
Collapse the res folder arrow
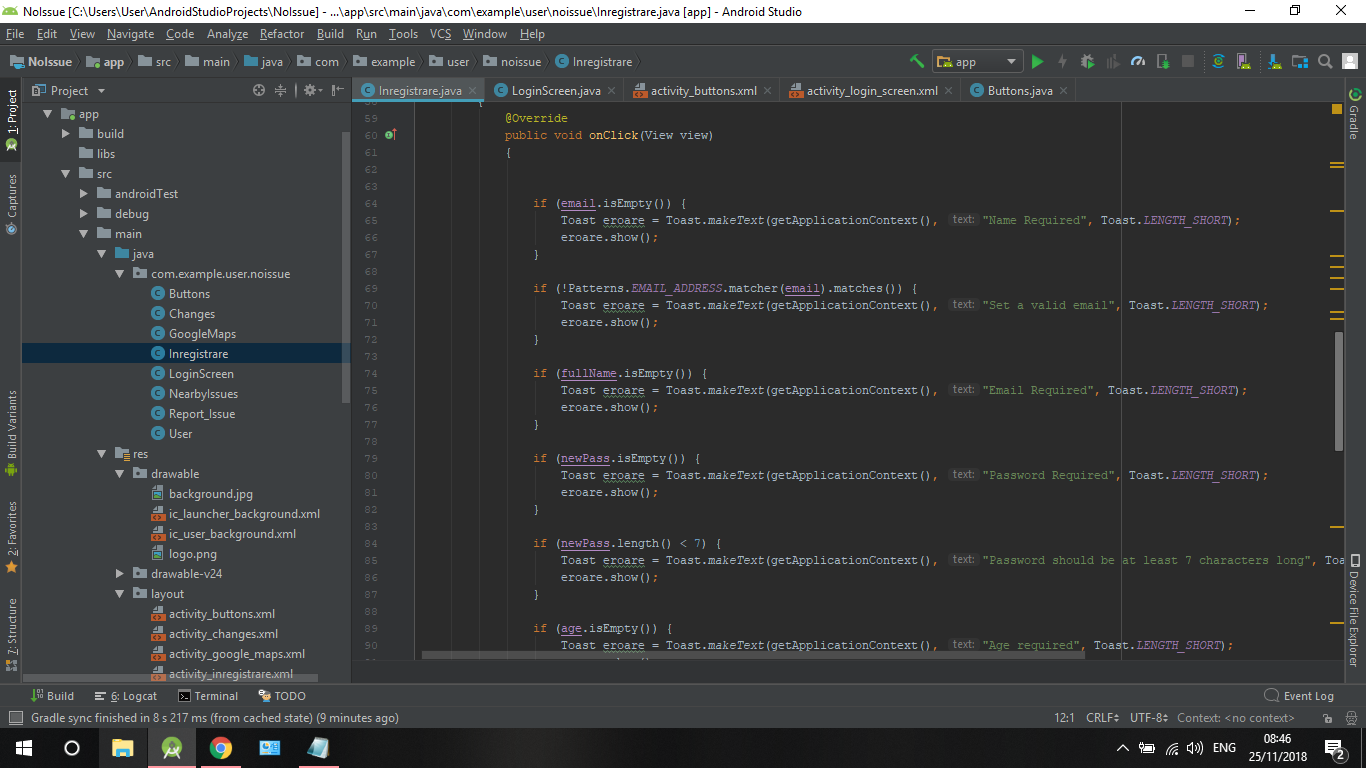tap(102, 454)
